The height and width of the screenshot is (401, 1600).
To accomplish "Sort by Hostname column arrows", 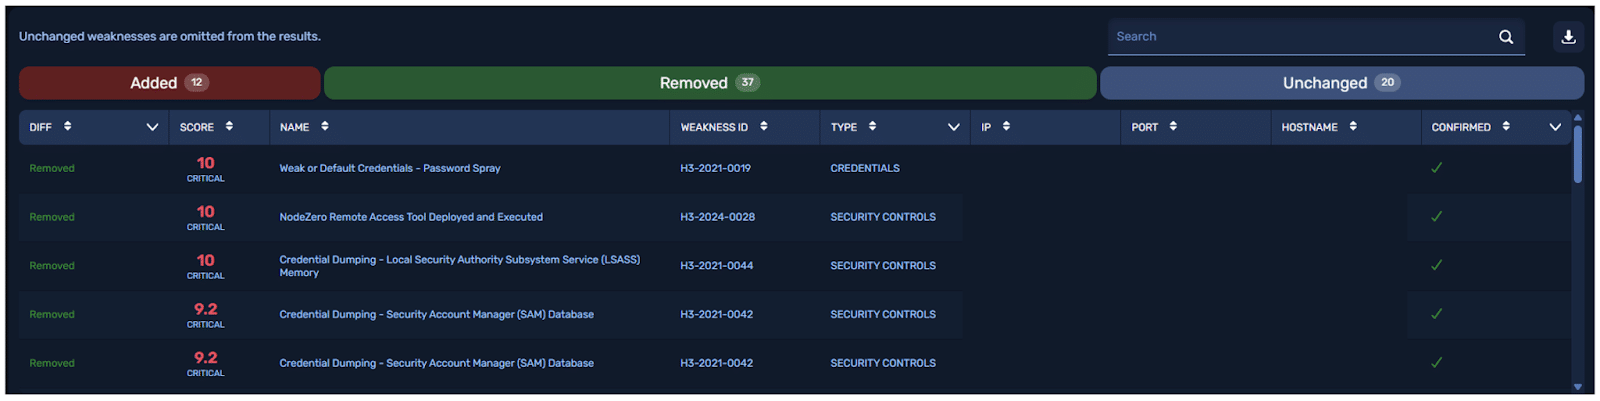I will pyautogui.click(x=1353, y=127).
